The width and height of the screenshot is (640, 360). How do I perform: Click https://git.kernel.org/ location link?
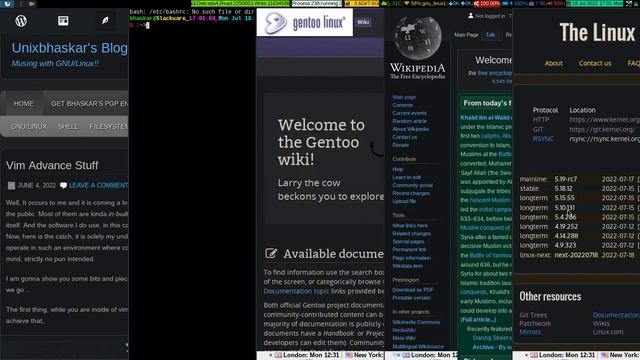click(x=602, y=129)
